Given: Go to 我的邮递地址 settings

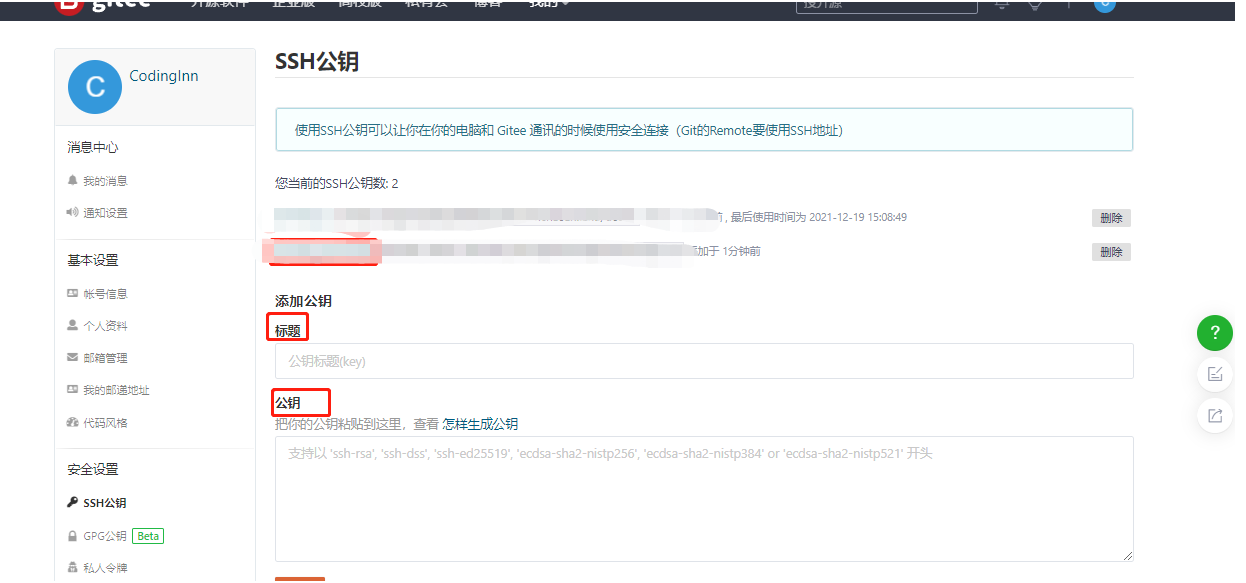Looking at the screenshot, I should point(116,390).
